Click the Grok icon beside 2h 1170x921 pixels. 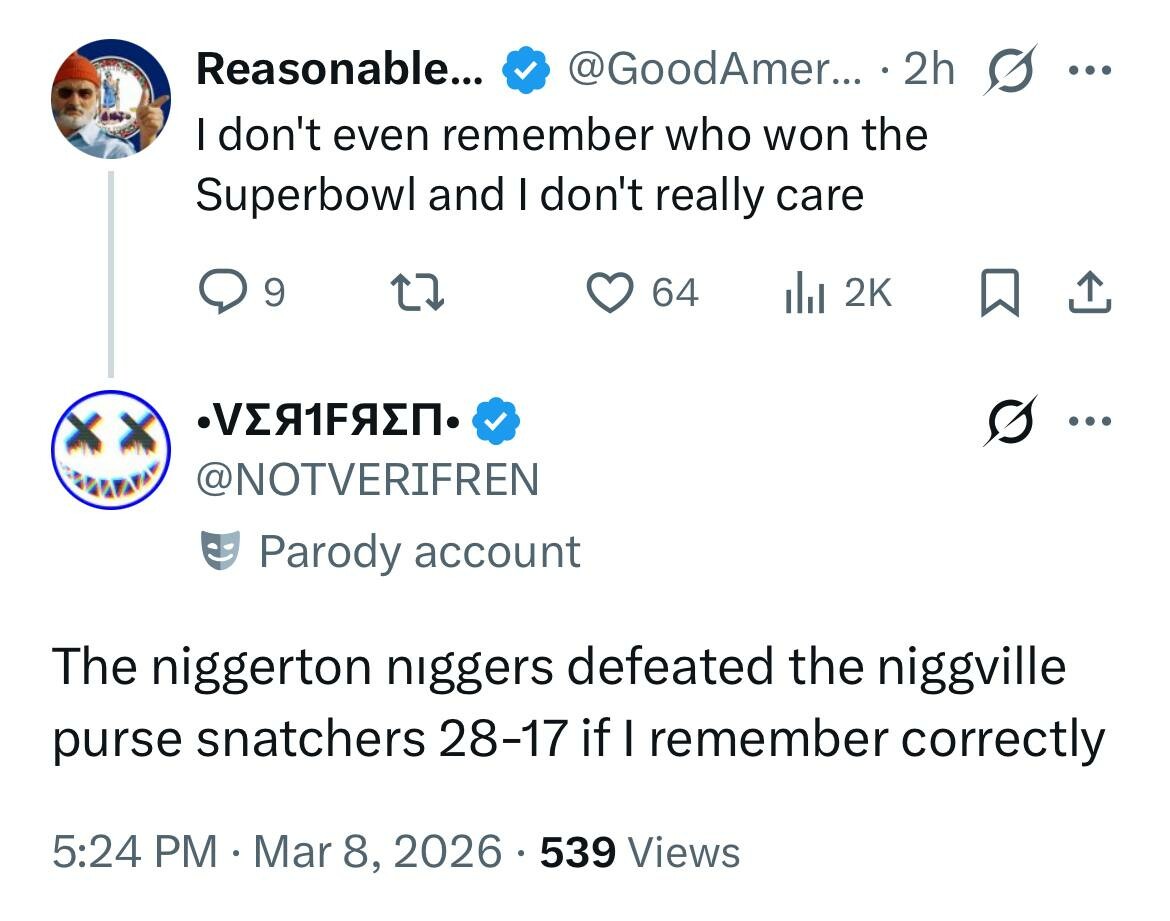(1011, 71)
